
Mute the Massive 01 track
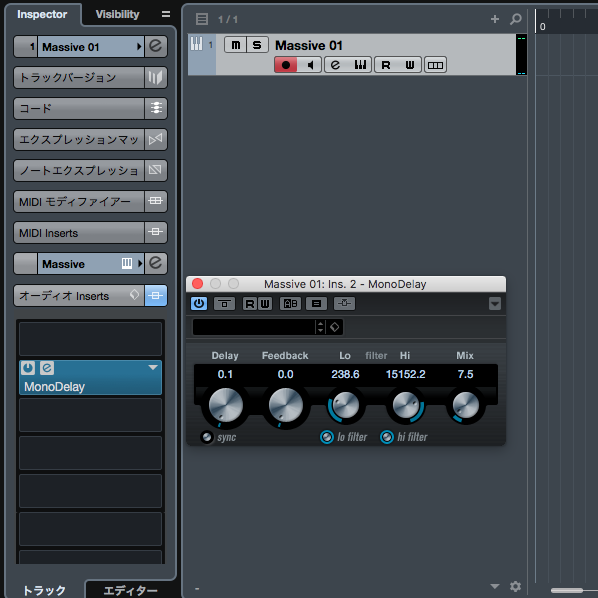coord(236,45)
